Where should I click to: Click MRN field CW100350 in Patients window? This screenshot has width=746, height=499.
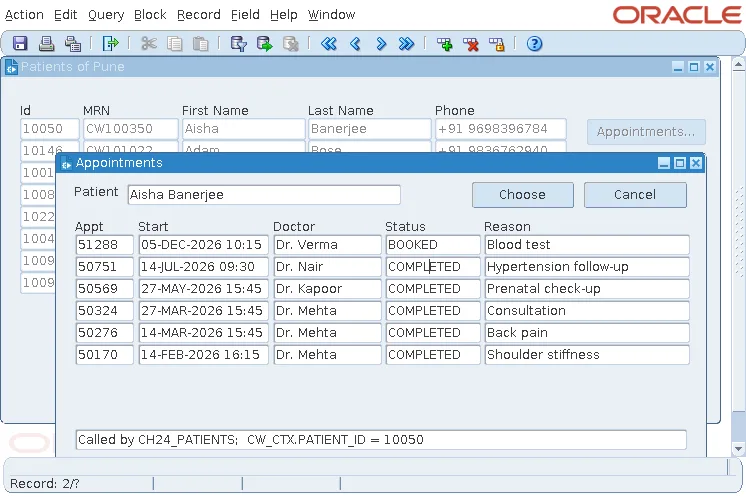point(131,129)
